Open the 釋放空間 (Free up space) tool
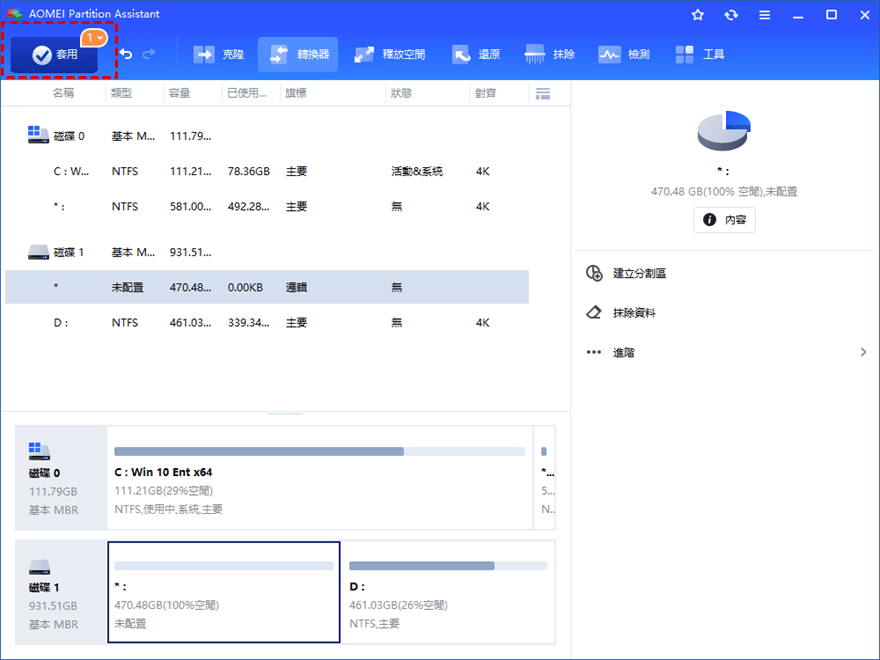880x660 pixels. click(390, 54)
